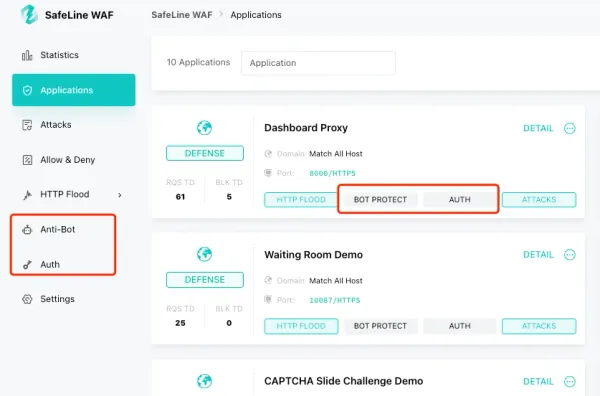Click the Applications breadcrumb
This screenshot has height=396, width=600.
pos(256,15)
